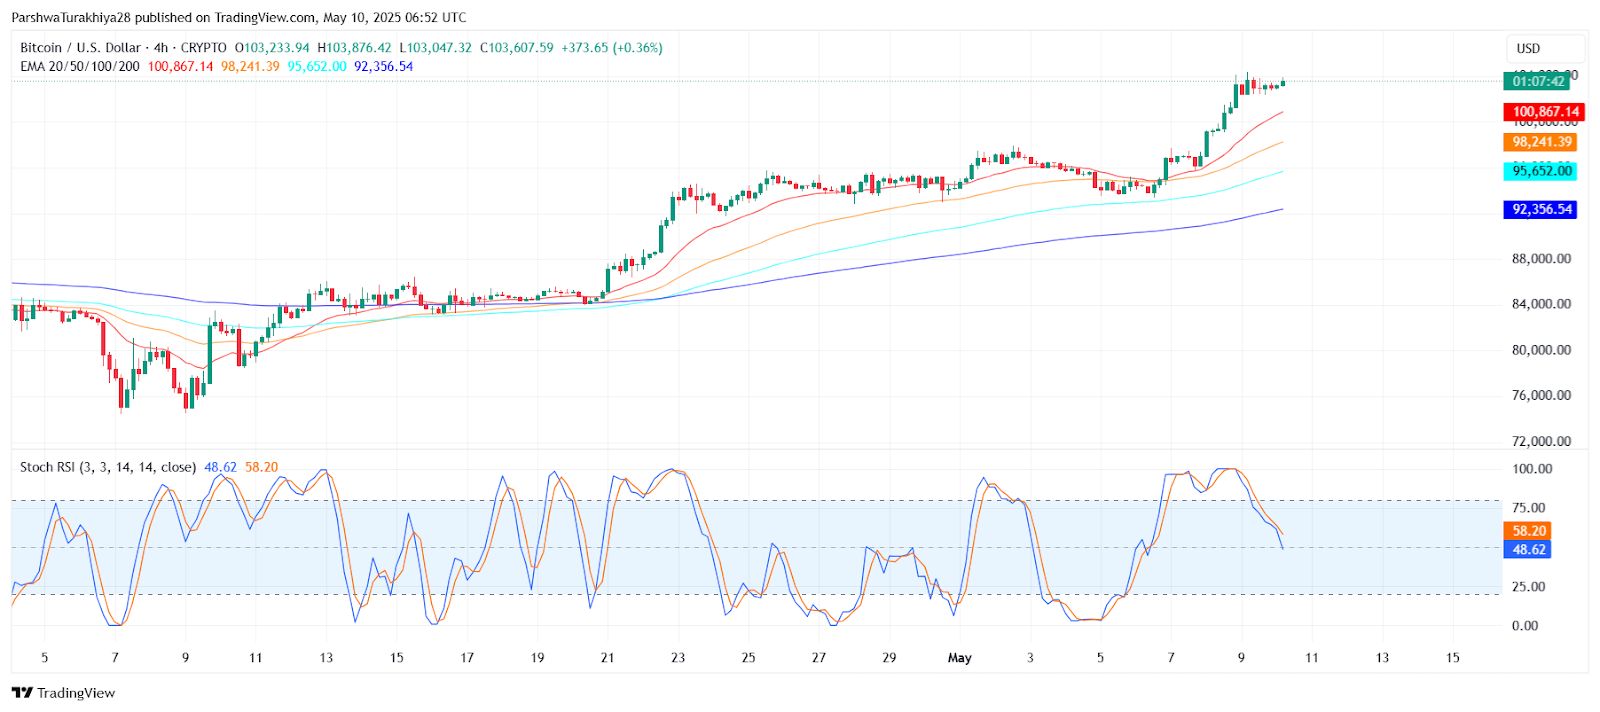Image resolution: width=1600 pixels, height=712 pixels.
Task: Select the Stoch RSI indicator legend
Action: (x=108, y=467)
